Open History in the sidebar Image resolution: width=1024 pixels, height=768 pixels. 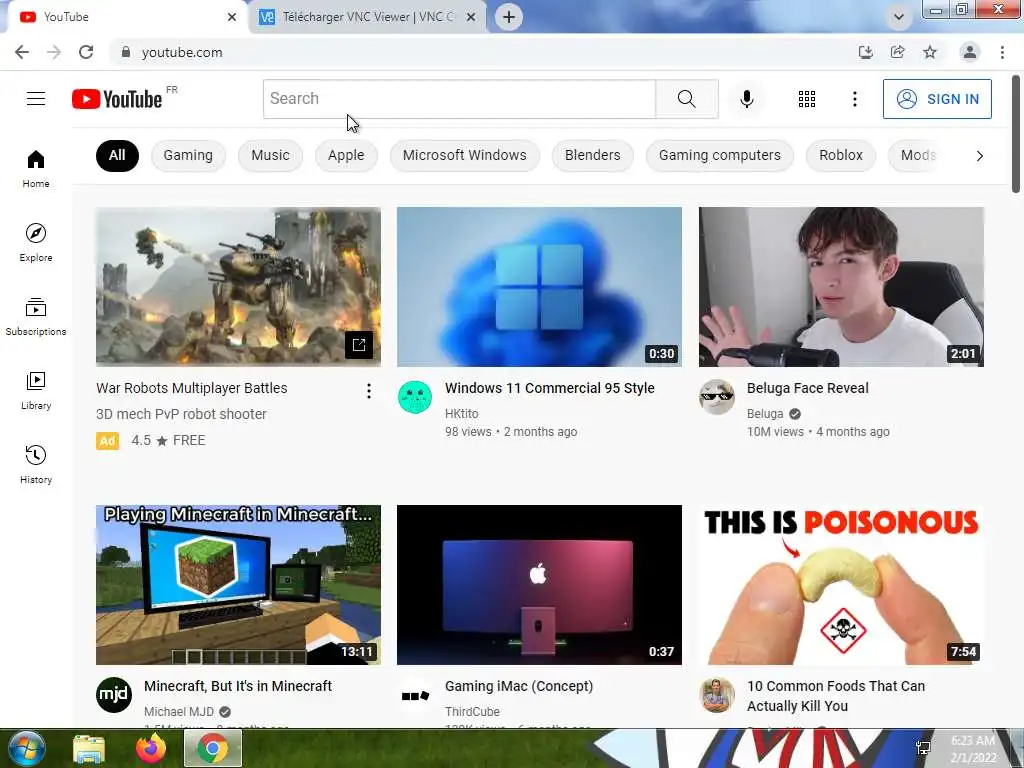(x=36, y=464)
